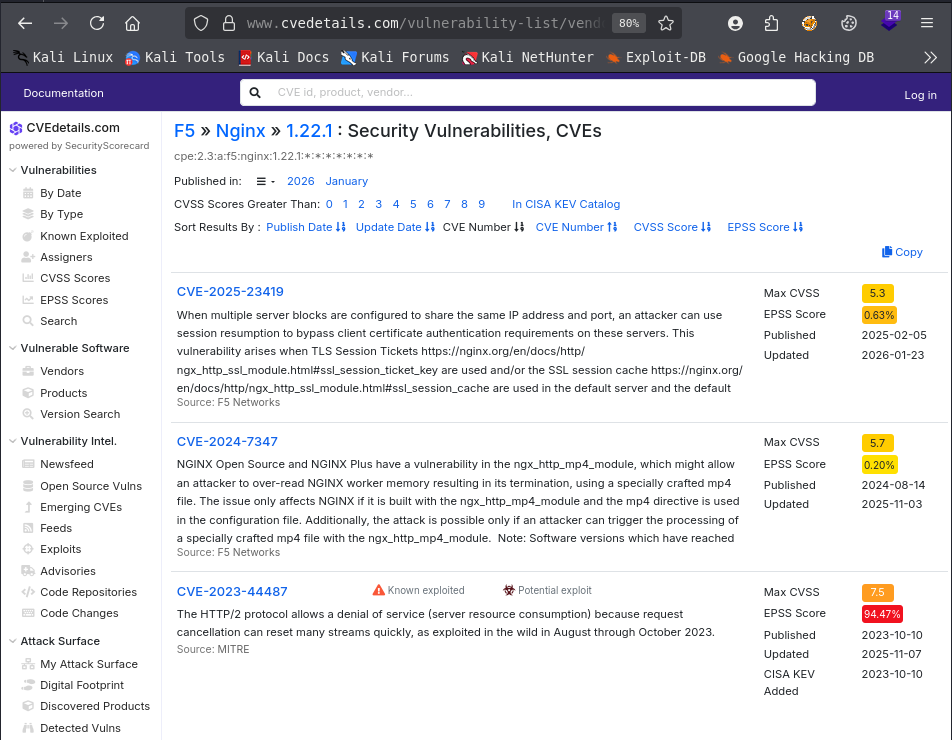This screenshot has width=952, height=740.
Task: Open the Firefox application menu
Action: [926, 23]
